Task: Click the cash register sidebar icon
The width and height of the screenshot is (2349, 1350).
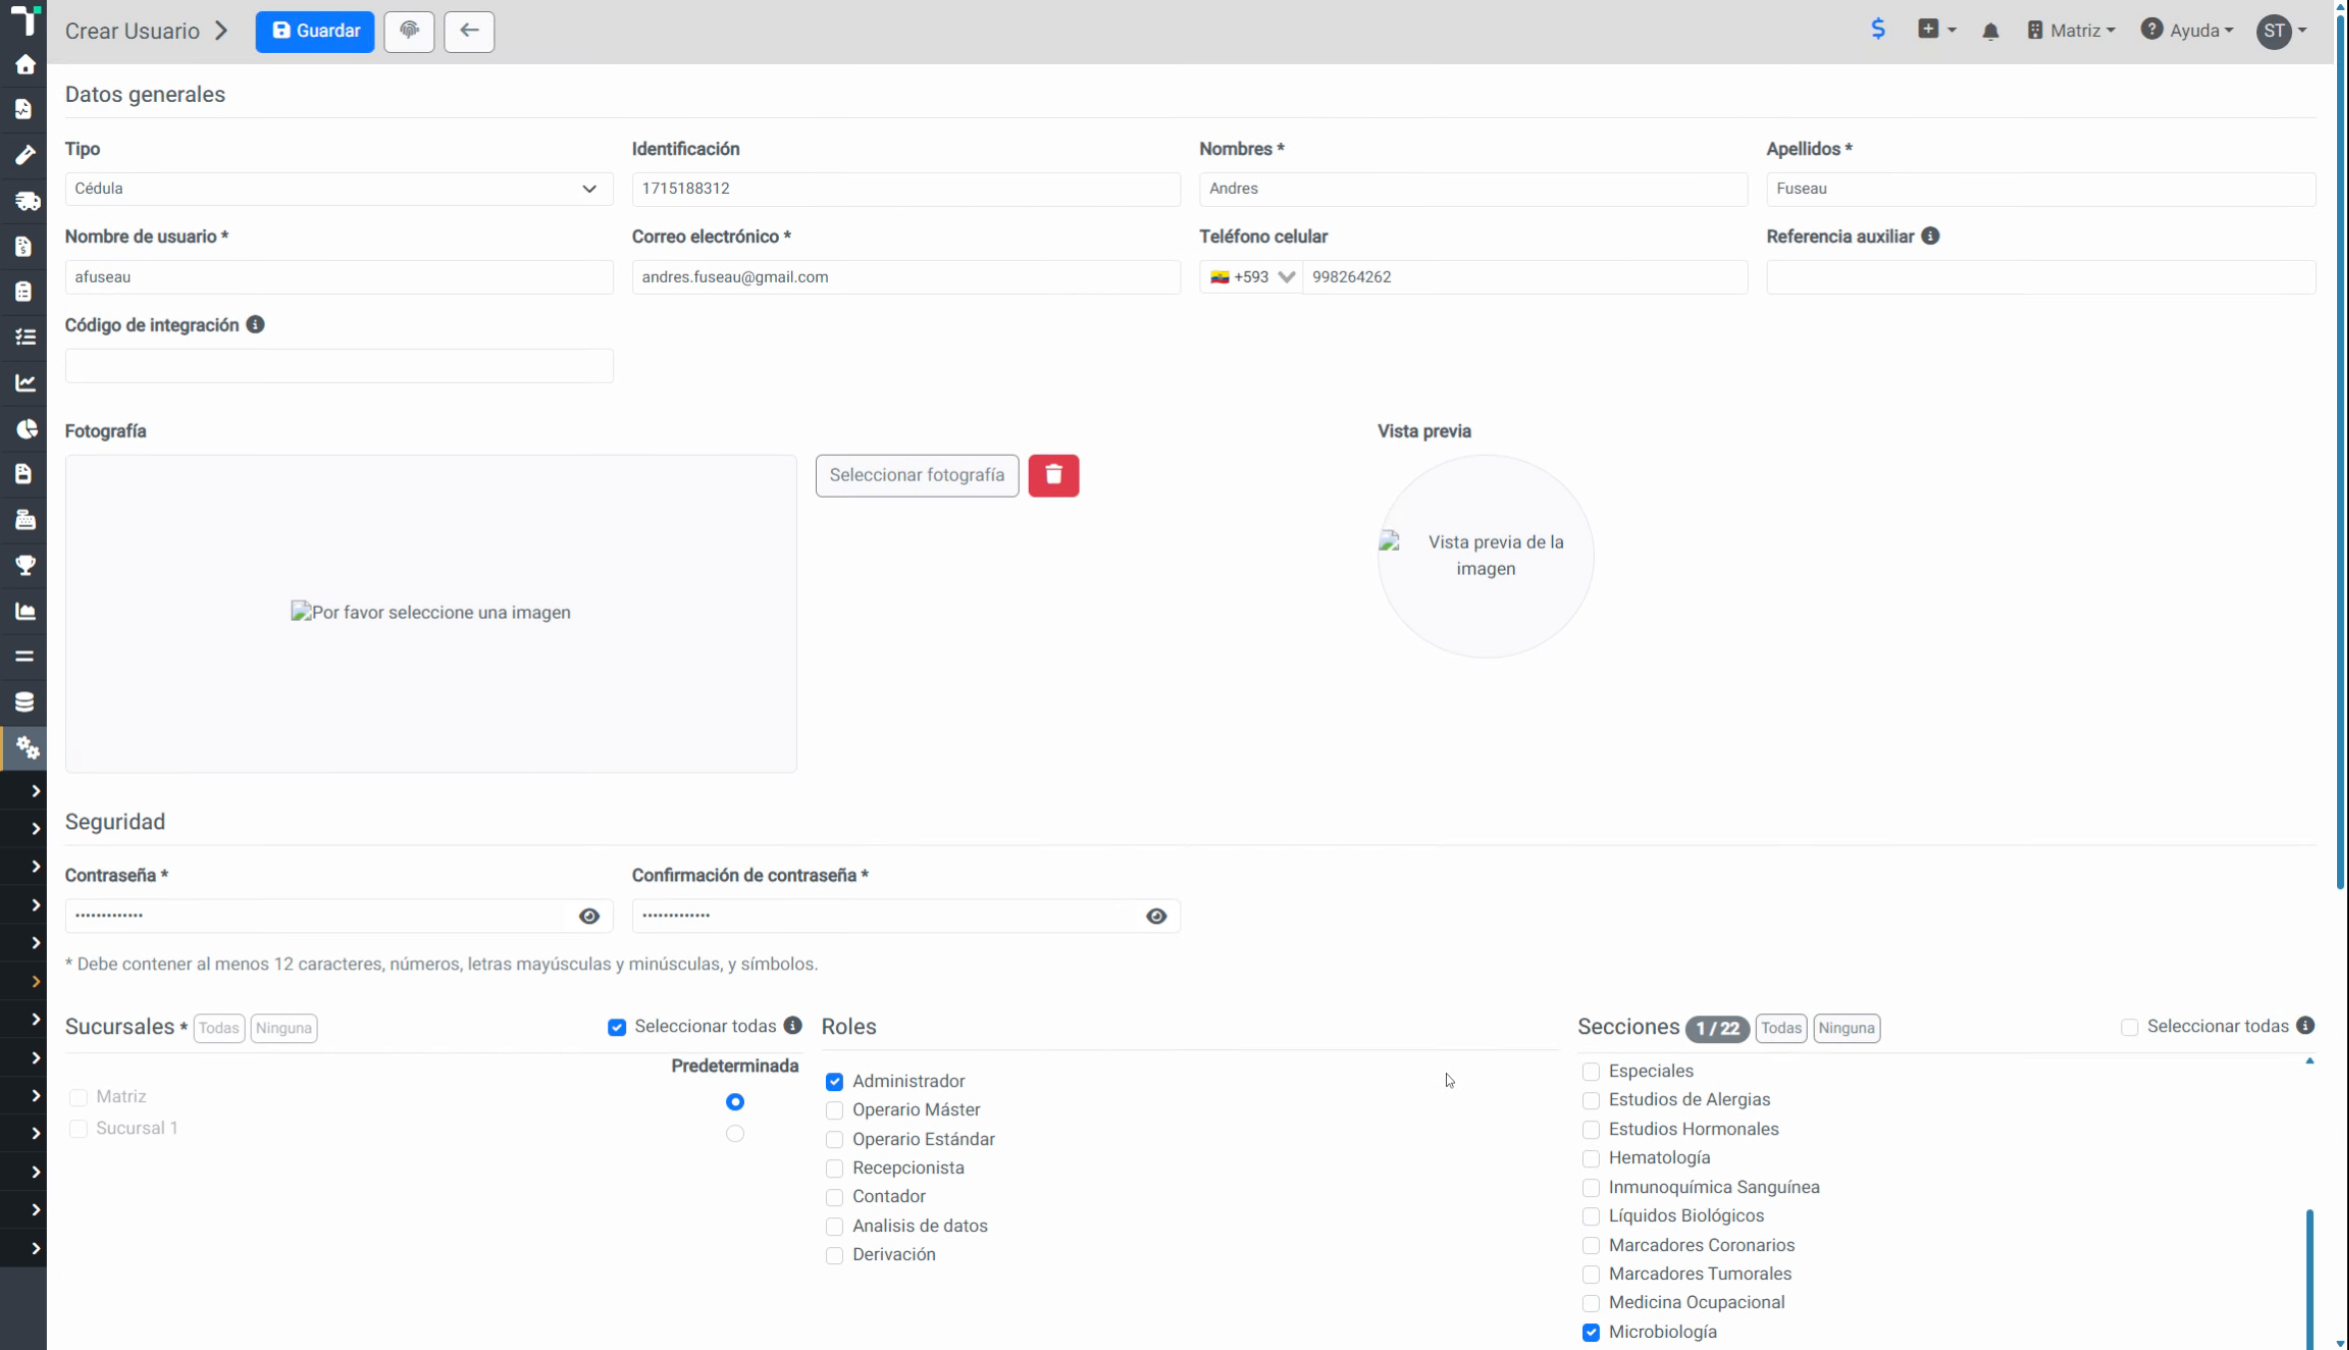Action: pos(25,520)
